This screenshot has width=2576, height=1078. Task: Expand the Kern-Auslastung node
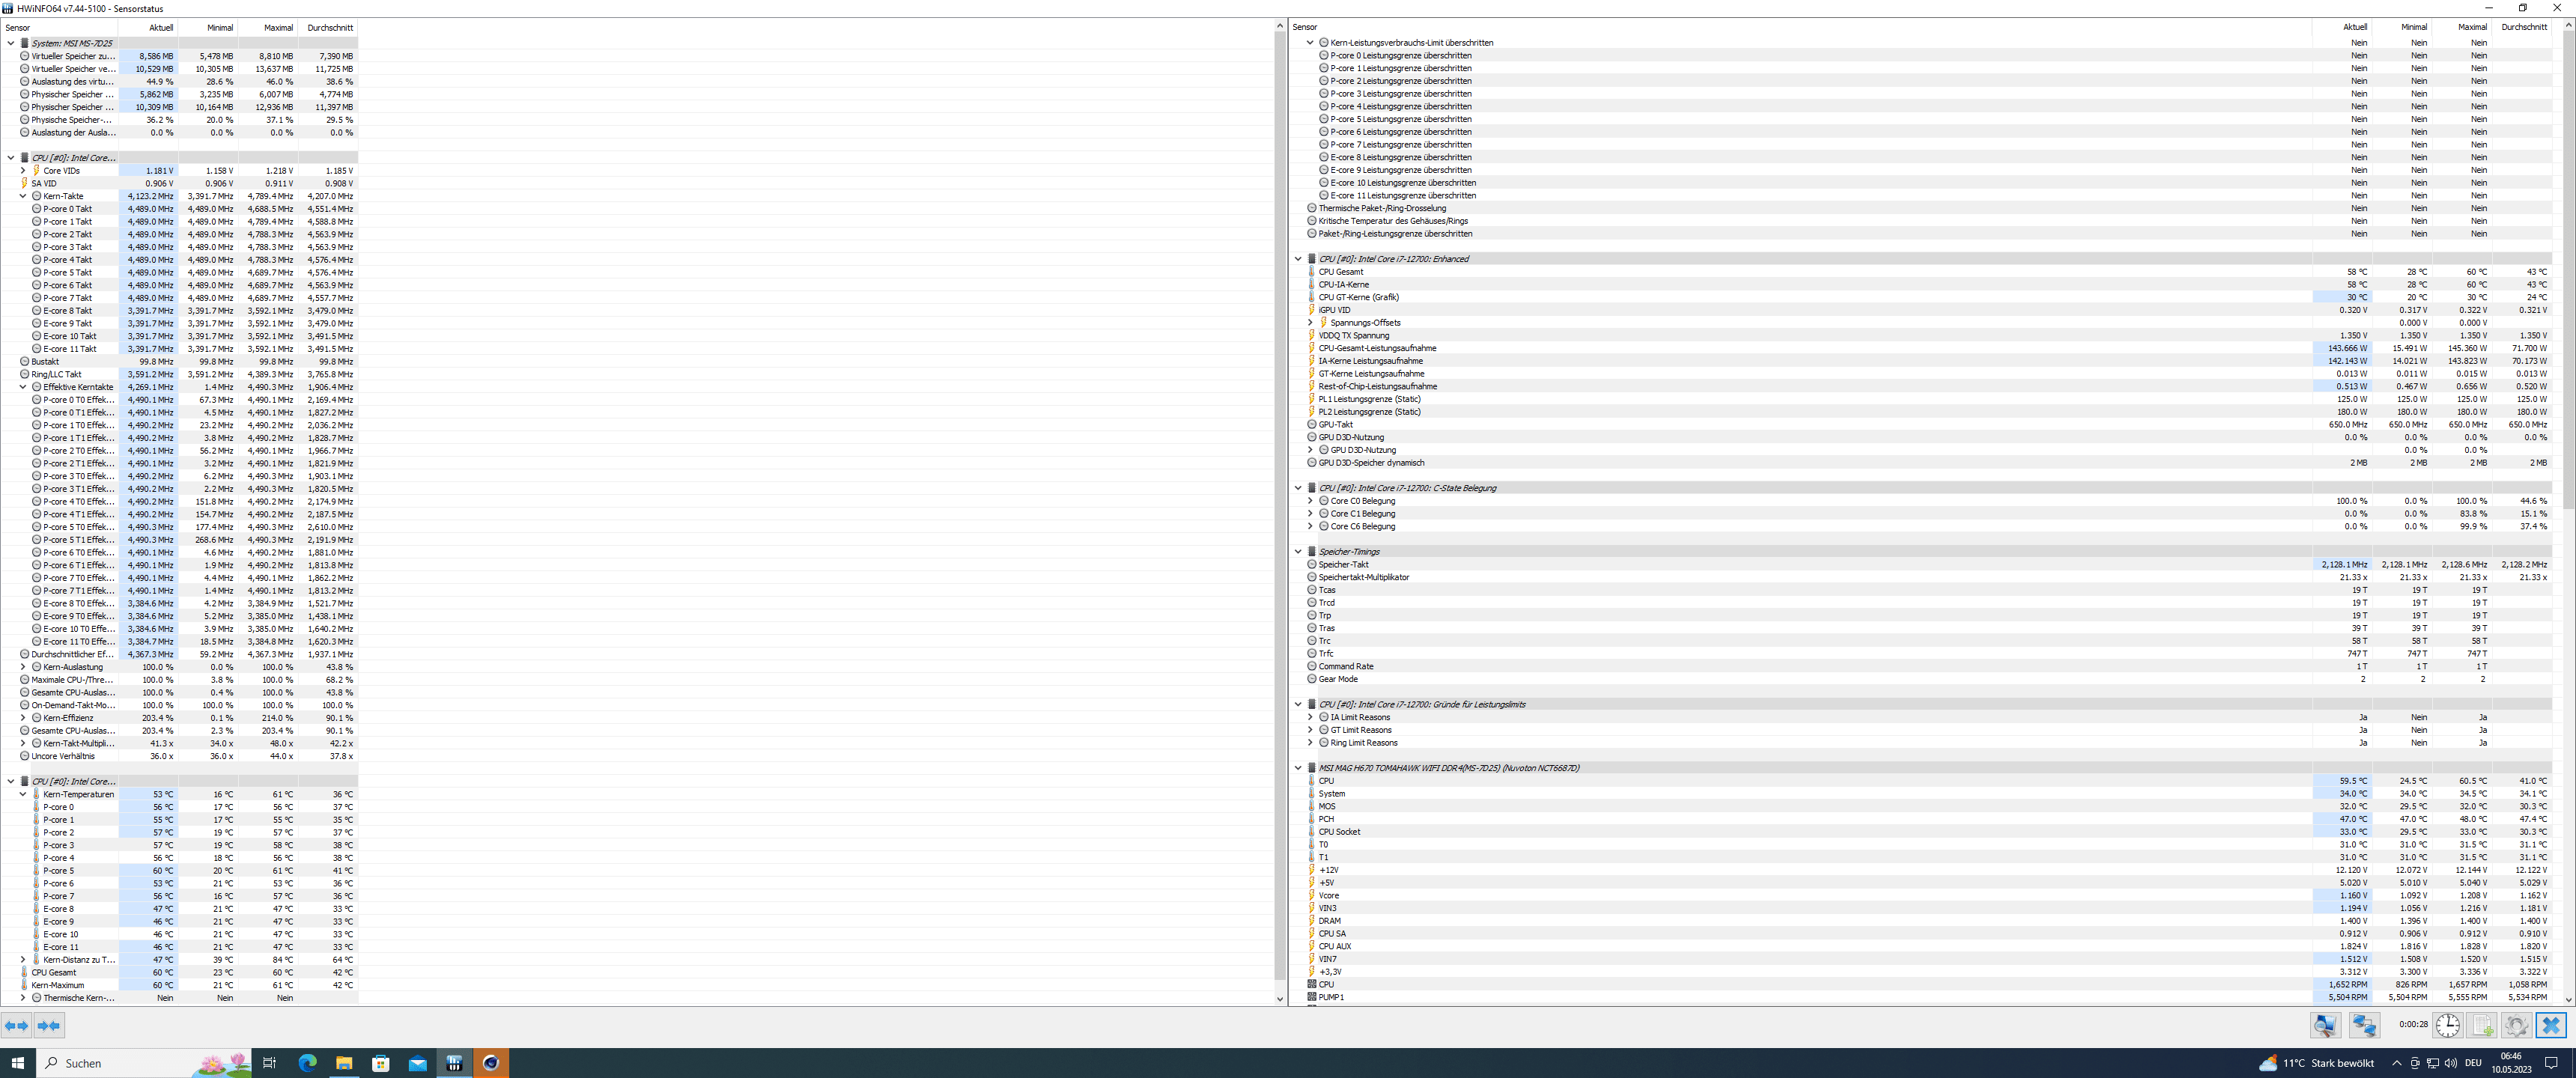point(23,667)
